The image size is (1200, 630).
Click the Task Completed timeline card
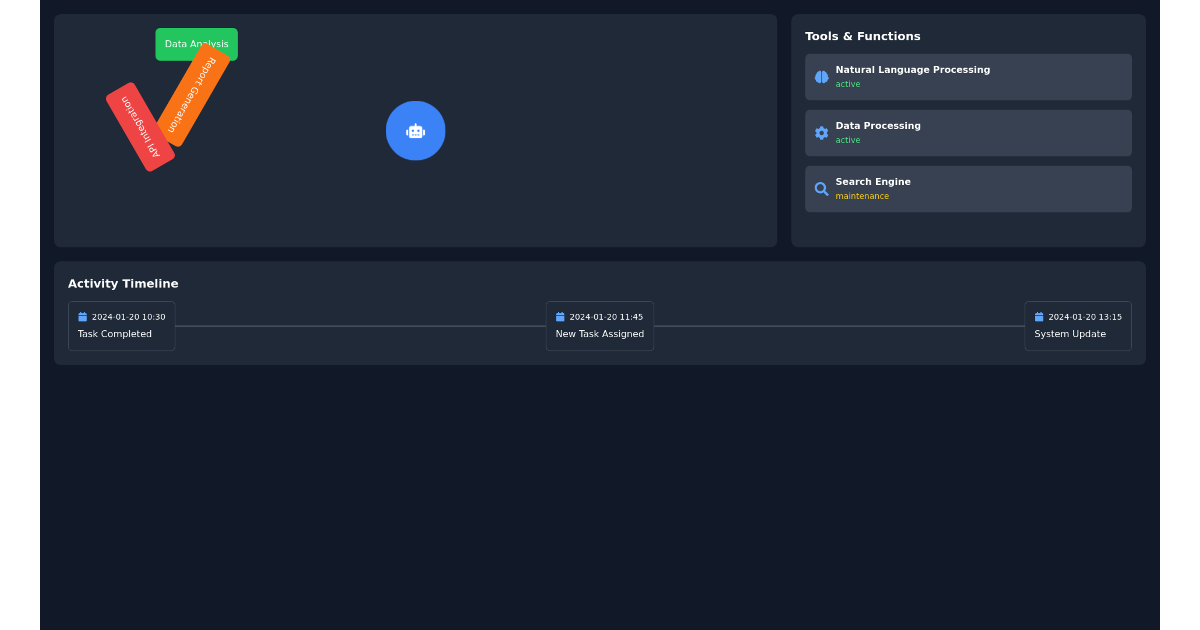coord(121,325)
